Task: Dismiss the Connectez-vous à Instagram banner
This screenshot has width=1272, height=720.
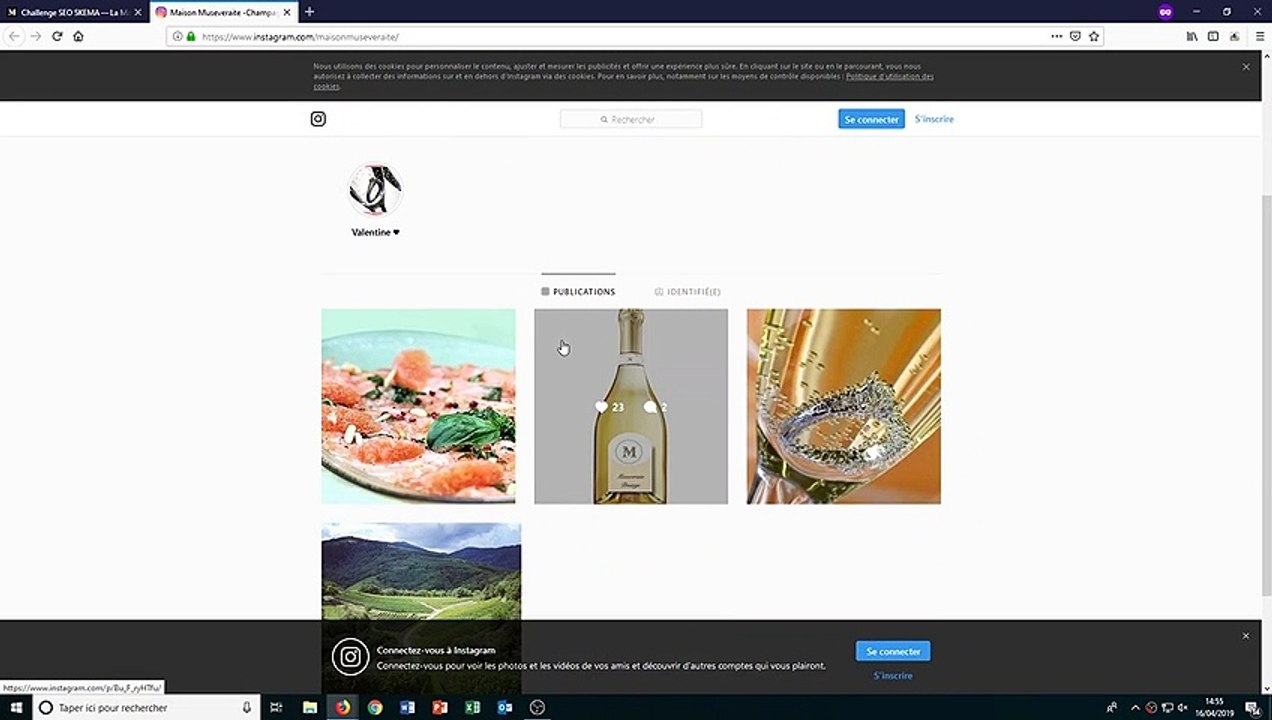Action: (1246, 636)
